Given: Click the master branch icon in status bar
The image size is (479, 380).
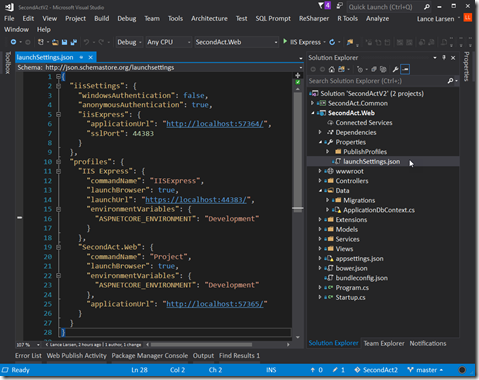Looking at the screenshot, I should (410, 370).
